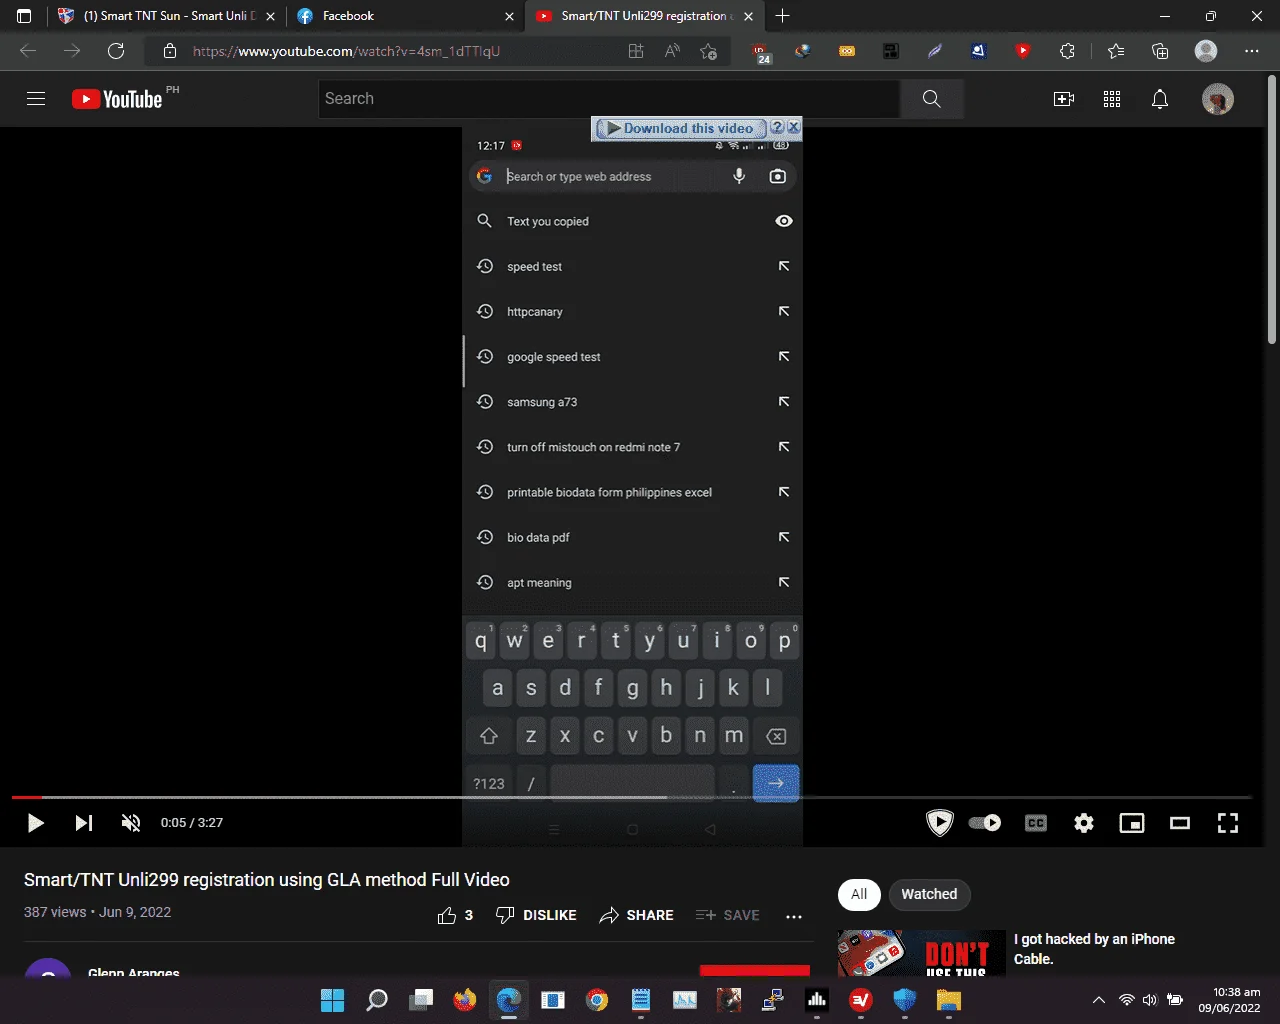Open the YouTube account avatar menu
Image resolution: width=1280 pixels, height=1024 pixels.
pos(1218,99)
